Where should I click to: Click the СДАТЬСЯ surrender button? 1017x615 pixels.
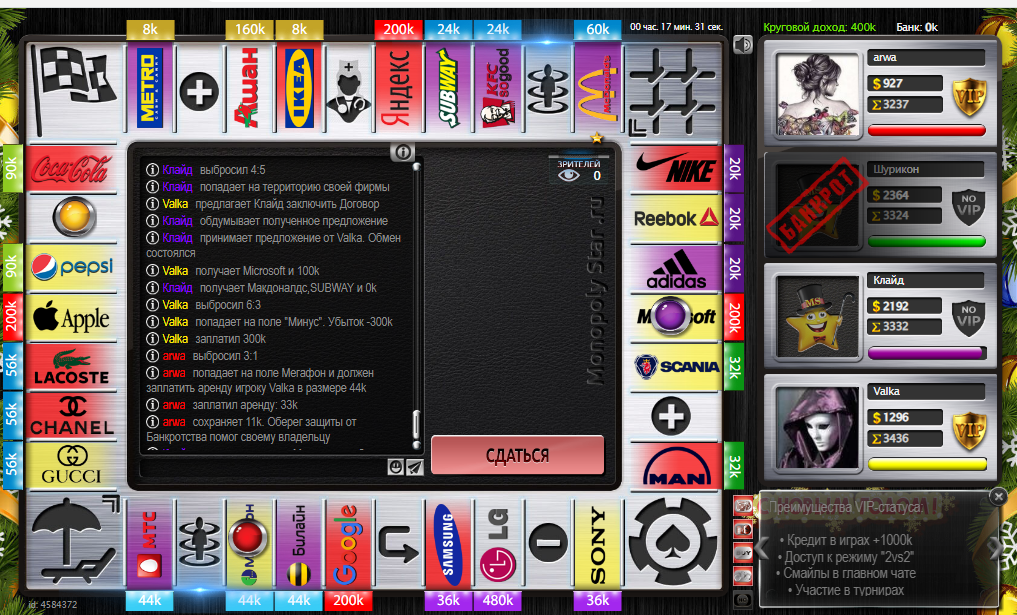pyautogui.click(x=518, y=455)
